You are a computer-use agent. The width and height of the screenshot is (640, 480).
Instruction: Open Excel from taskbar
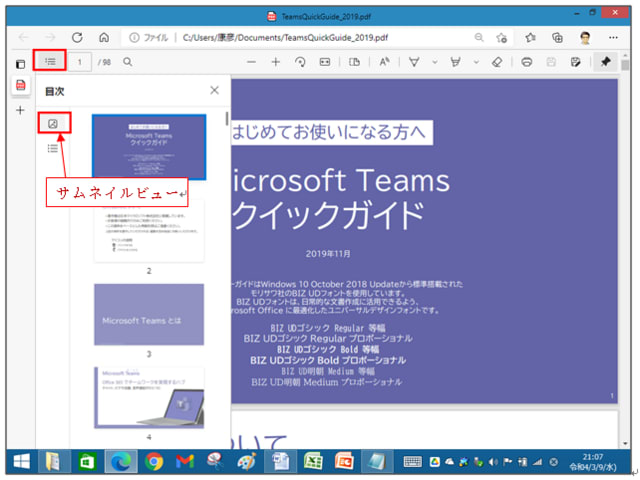point(313,462)
